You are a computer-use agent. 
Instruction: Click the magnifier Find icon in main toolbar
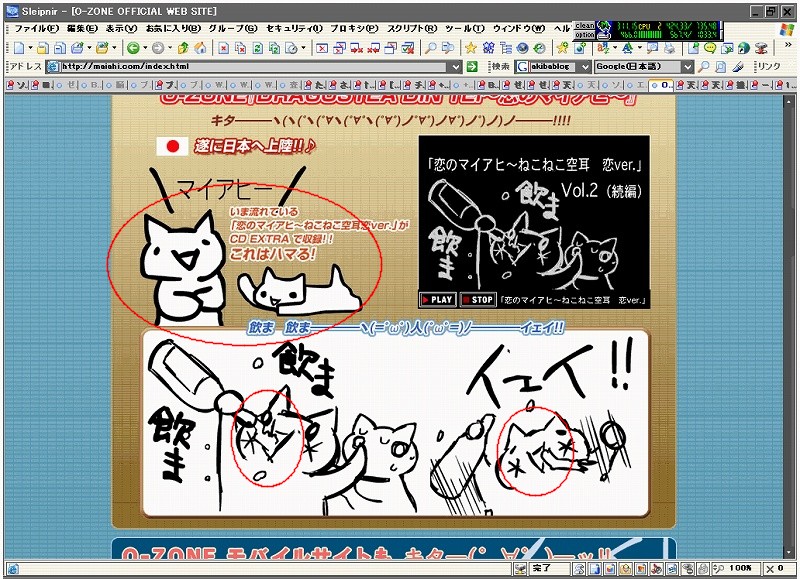coord(431,48)
